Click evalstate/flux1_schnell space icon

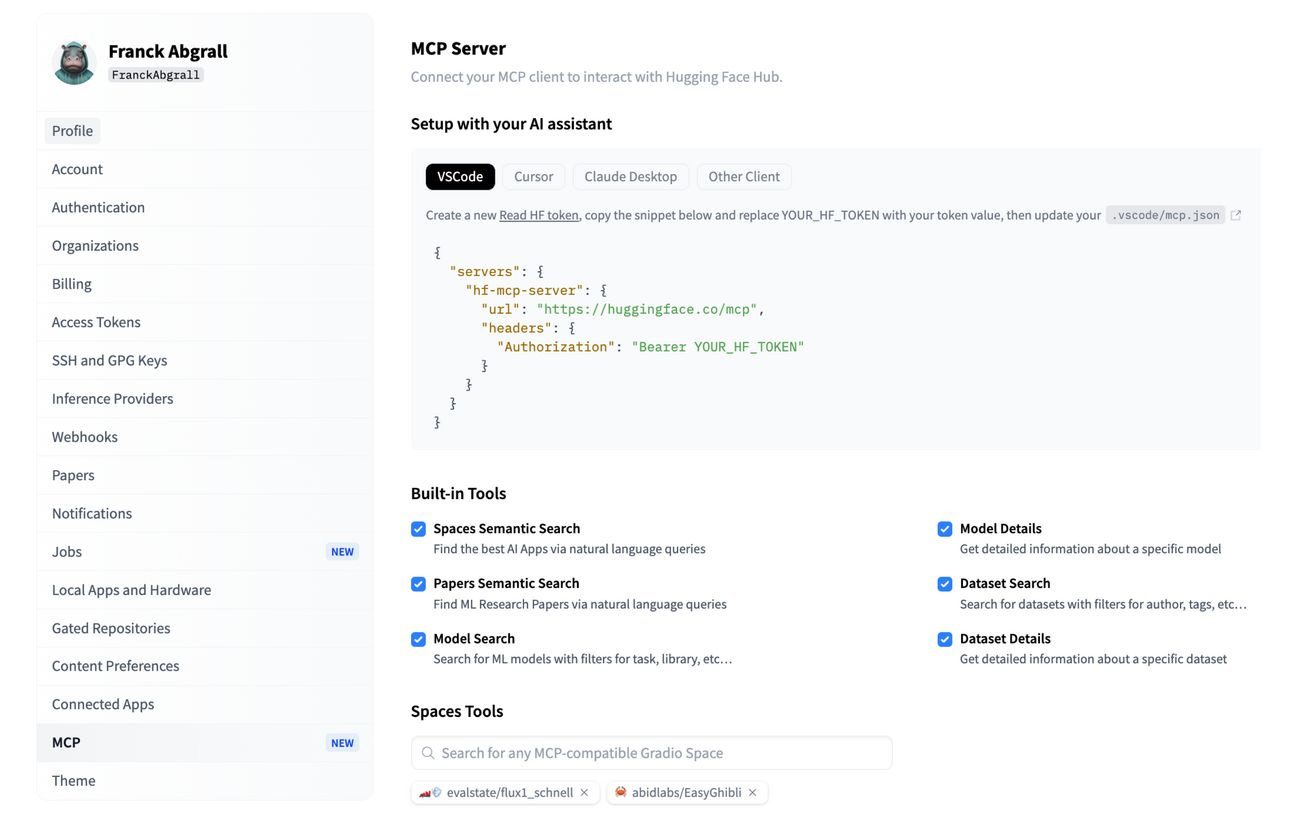[x=430, y=793]
